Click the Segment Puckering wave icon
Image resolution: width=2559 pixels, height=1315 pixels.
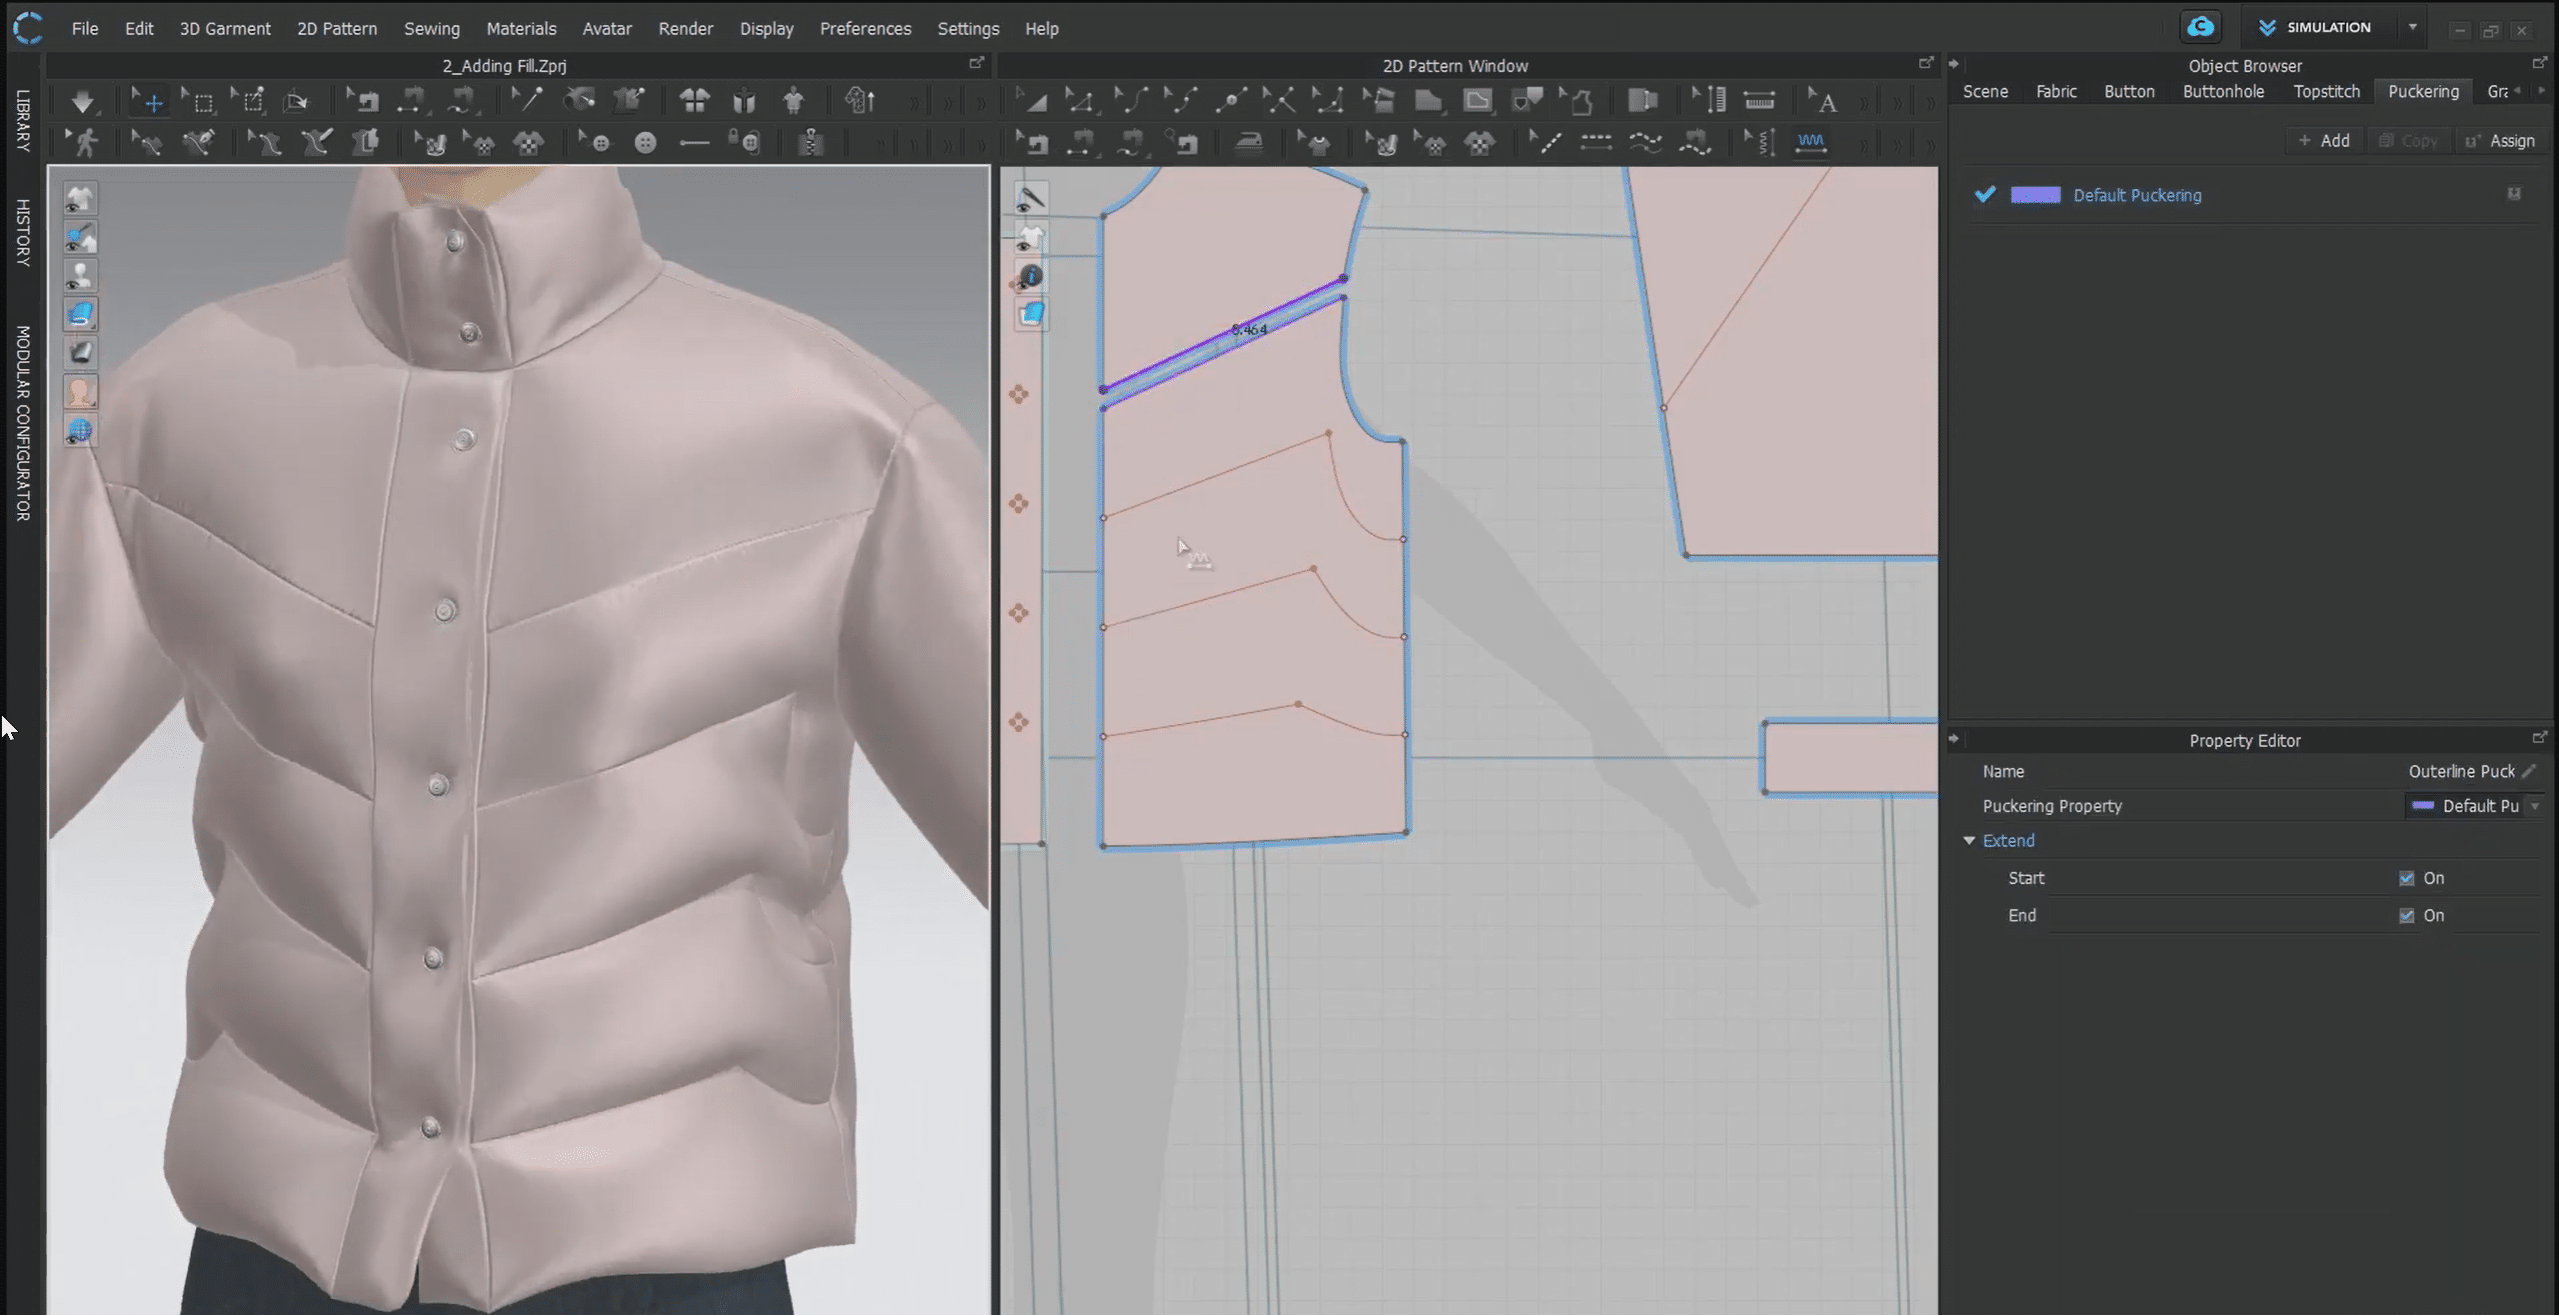(x=1810, y=142)
